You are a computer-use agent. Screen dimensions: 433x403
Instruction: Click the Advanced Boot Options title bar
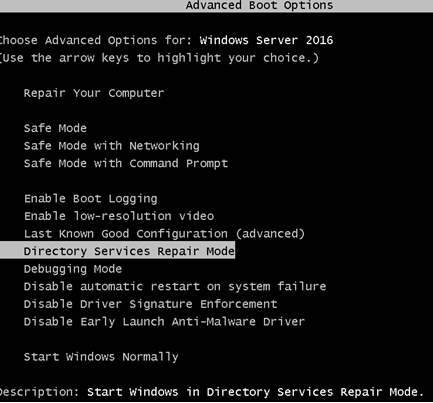(217, 6)
